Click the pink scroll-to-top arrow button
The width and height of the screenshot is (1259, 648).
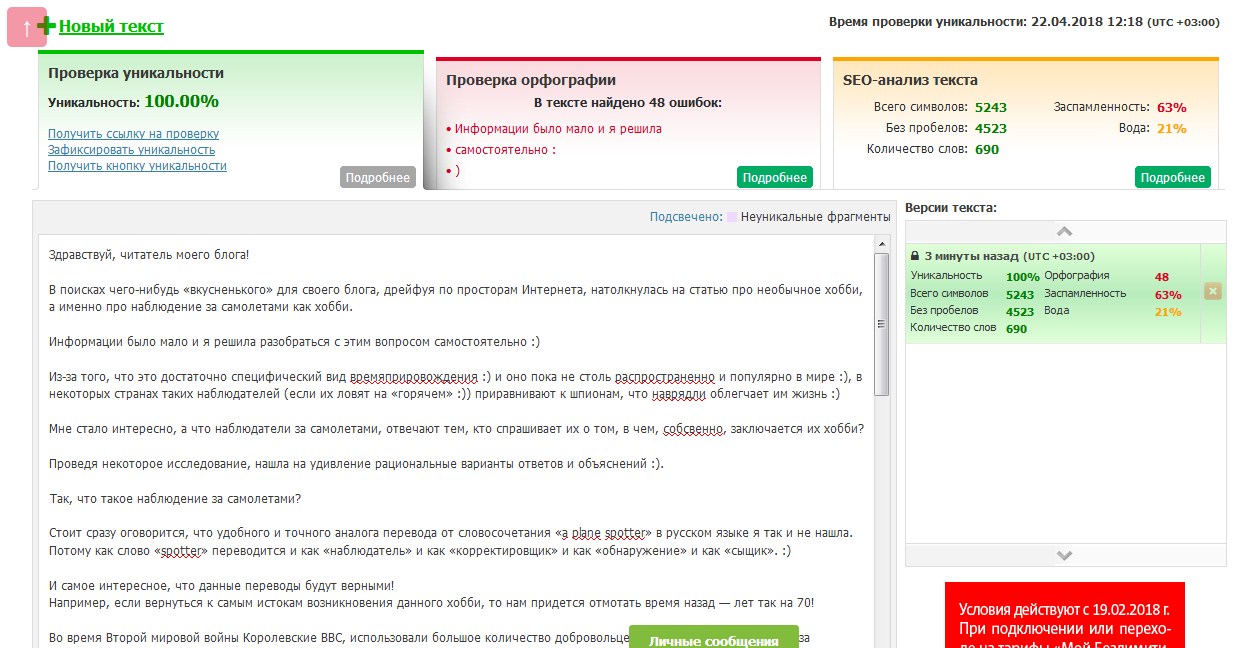pyautogui.click(x=27, y=27)
